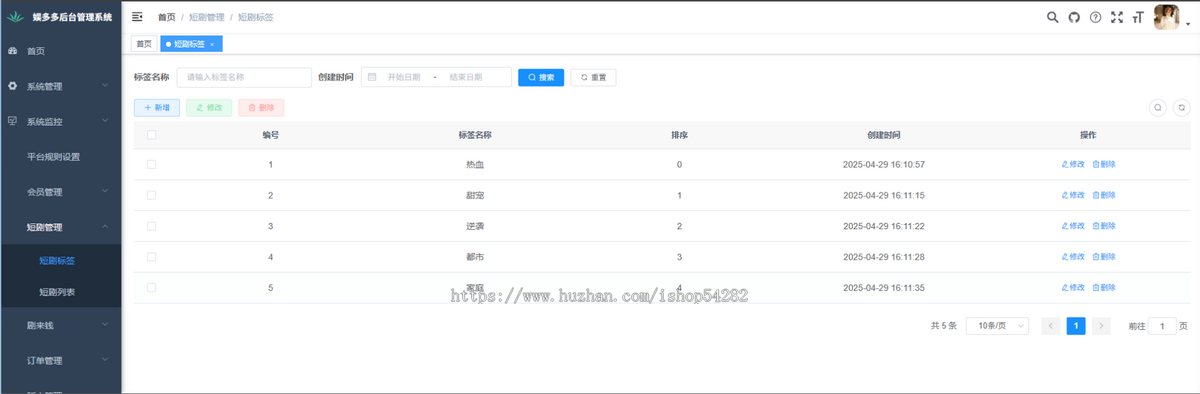Click the cell 2025-04-29 16:11:22
This screenshot has width=1200, height=394.
pyautogui.click(x=883, y=226)
